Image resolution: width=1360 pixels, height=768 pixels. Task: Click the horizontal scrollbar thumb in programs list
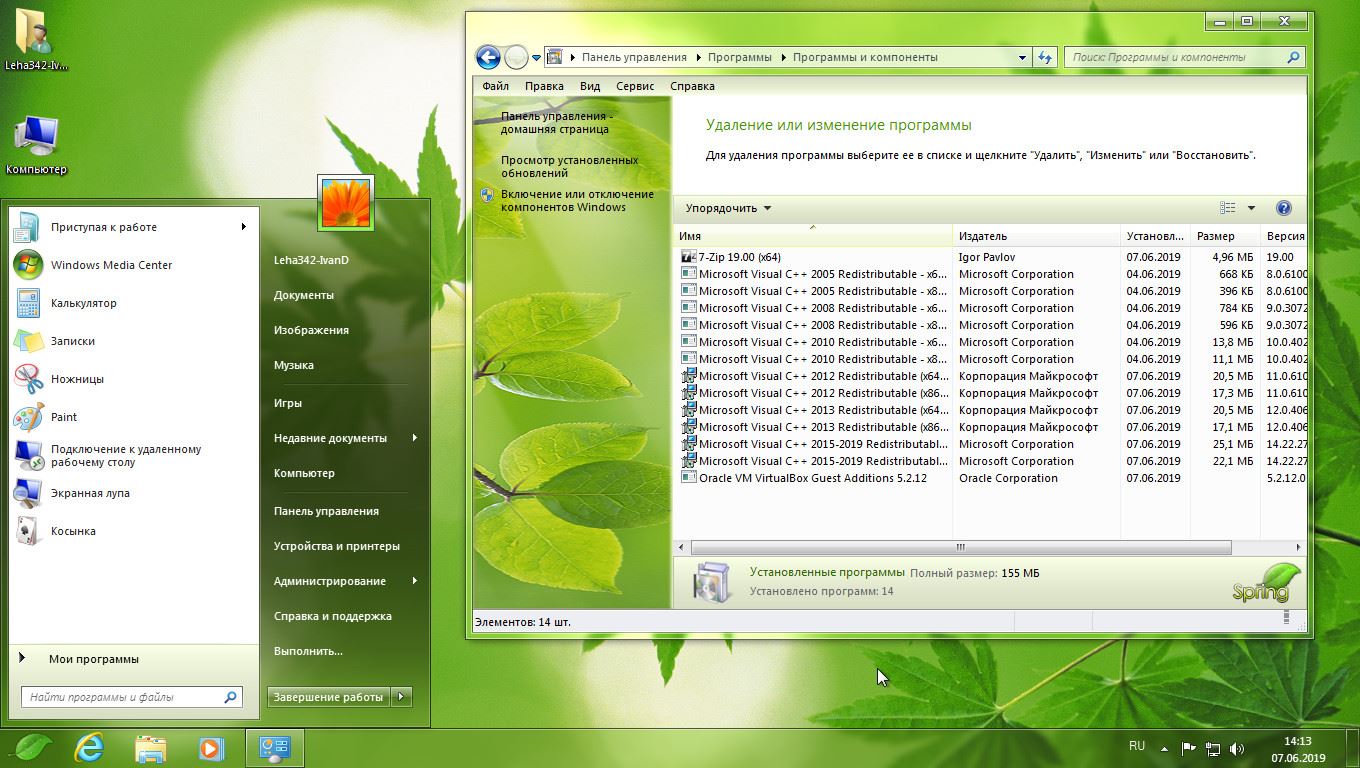(960, 547)
